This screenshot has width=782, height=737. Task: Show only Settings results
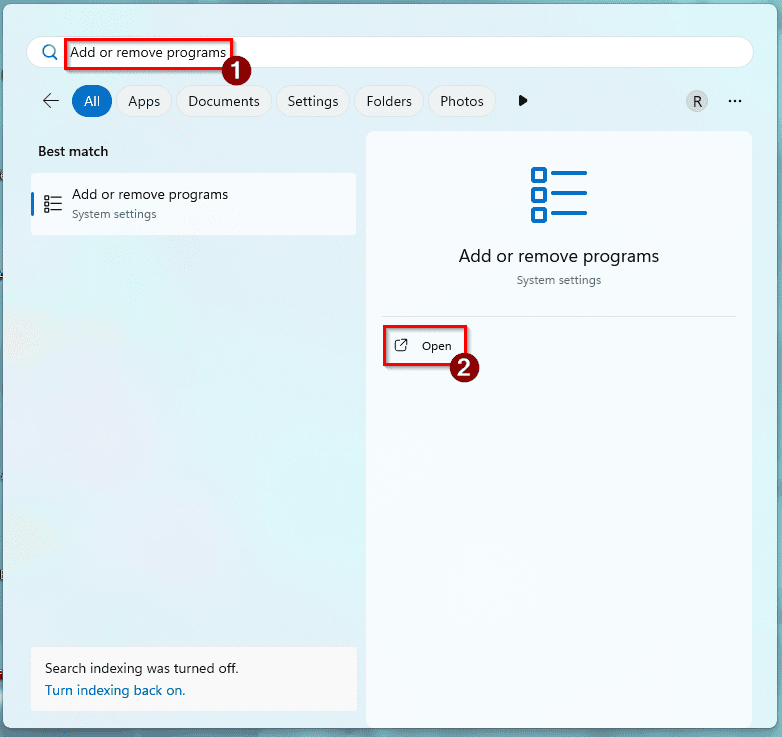(x=313, y=101)
